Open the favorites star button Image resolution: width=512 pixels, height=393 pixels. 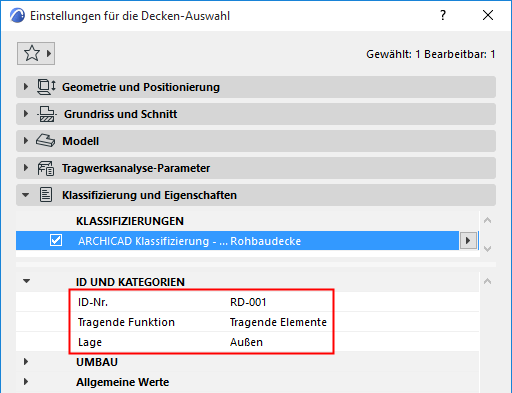[x=36, y=53]
